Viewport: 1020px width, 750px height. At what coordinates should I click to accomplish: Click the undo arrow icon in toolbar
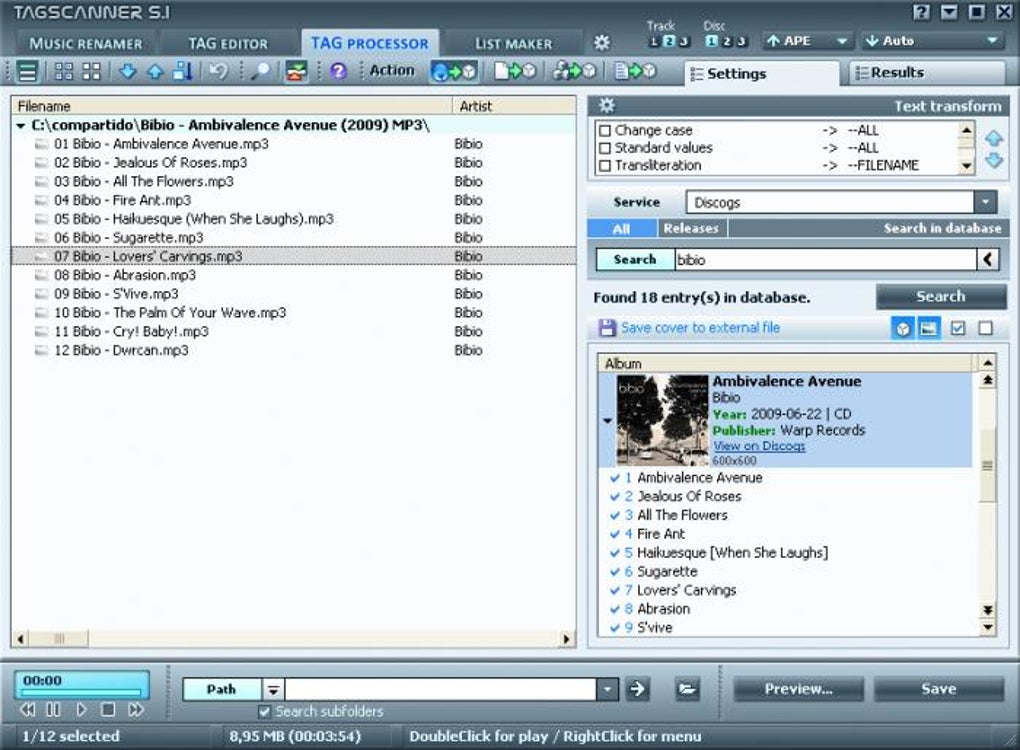tap(217, 71)
